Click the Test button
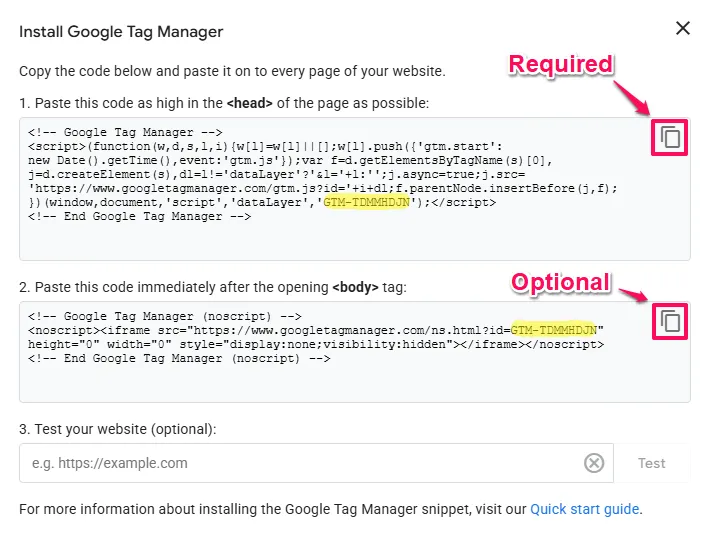This screenshot has height=536, width=707. tap(651, 463)
